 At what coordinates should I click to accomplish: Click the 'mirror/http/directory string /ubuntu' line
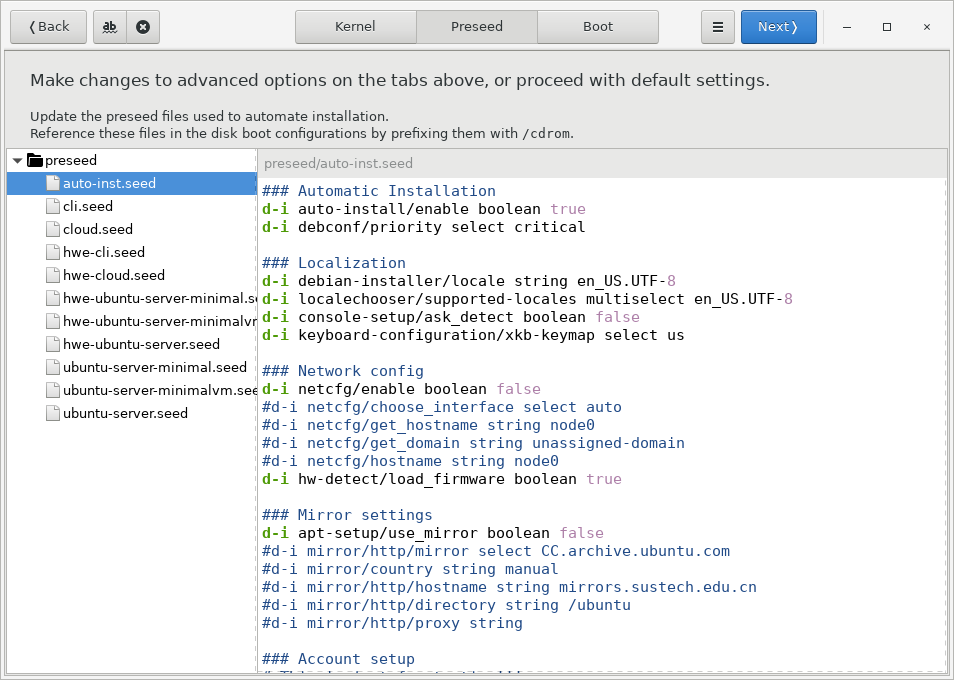pyautogui.click(x=446, y=605)
